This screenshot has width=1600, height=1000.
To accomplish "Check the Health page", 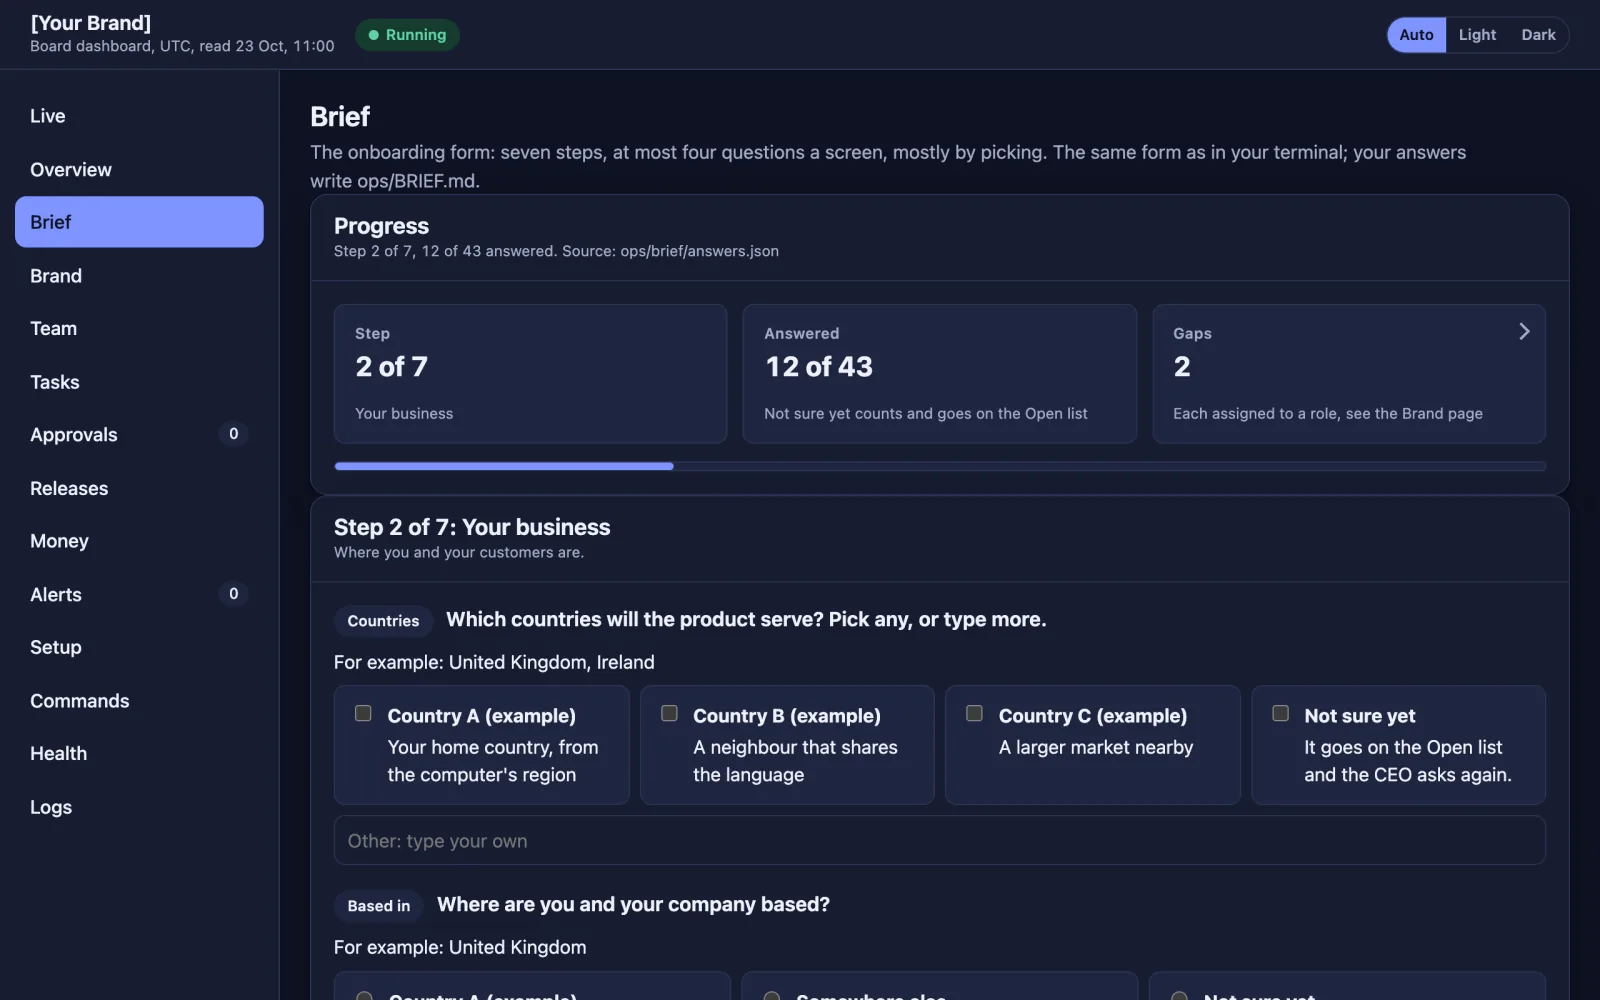I will coord(139,753).
